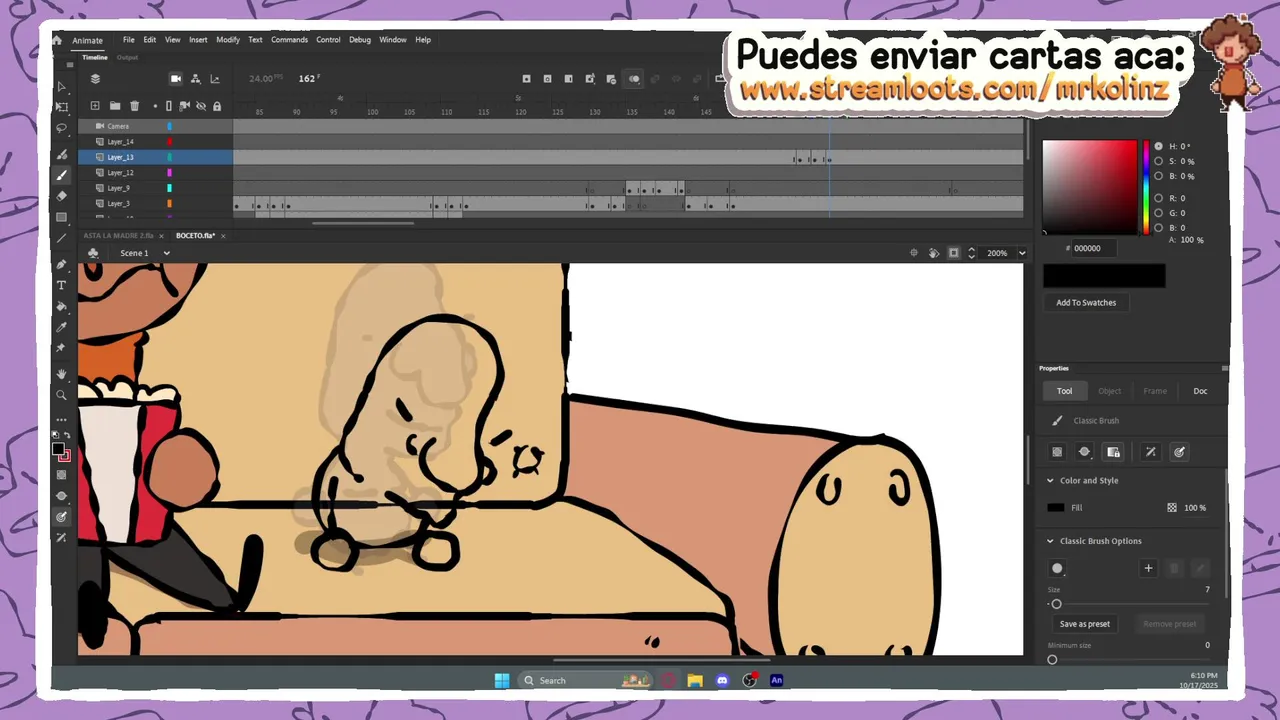Screen dimensions: 1280x720
Task: Click the New Layer plus icon
Action: pyautogui.click(x=95, y=106)
